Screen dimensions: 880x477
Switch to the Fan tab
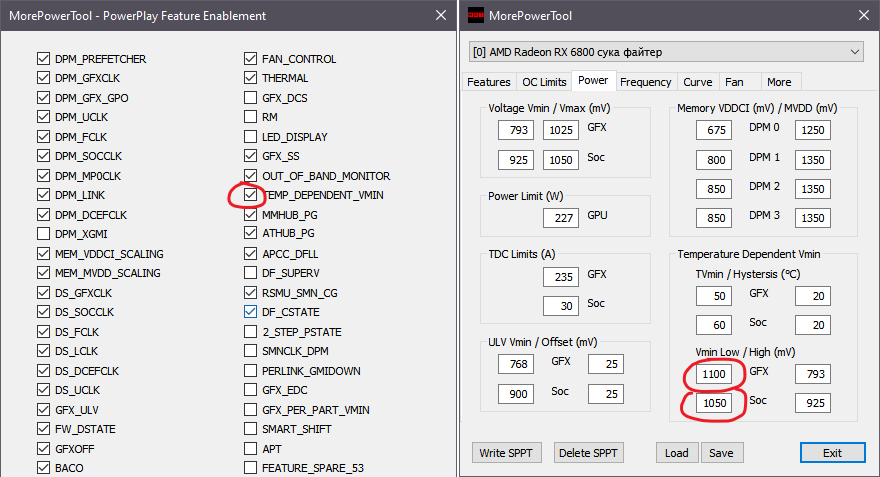pos(734,82)
